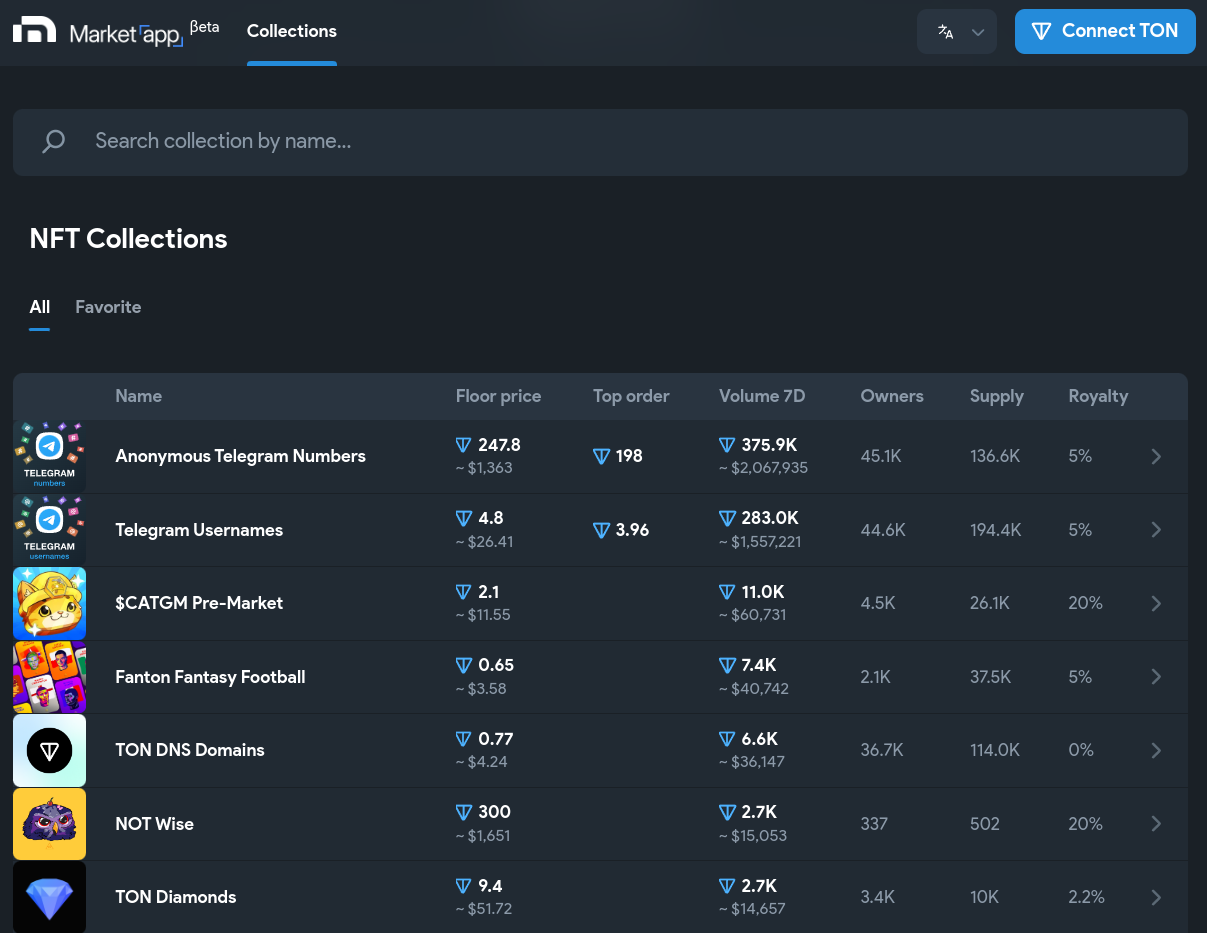Open the Telegram Usernames collection name
The width and height of the screenshot is (1207, 933).
199,530
